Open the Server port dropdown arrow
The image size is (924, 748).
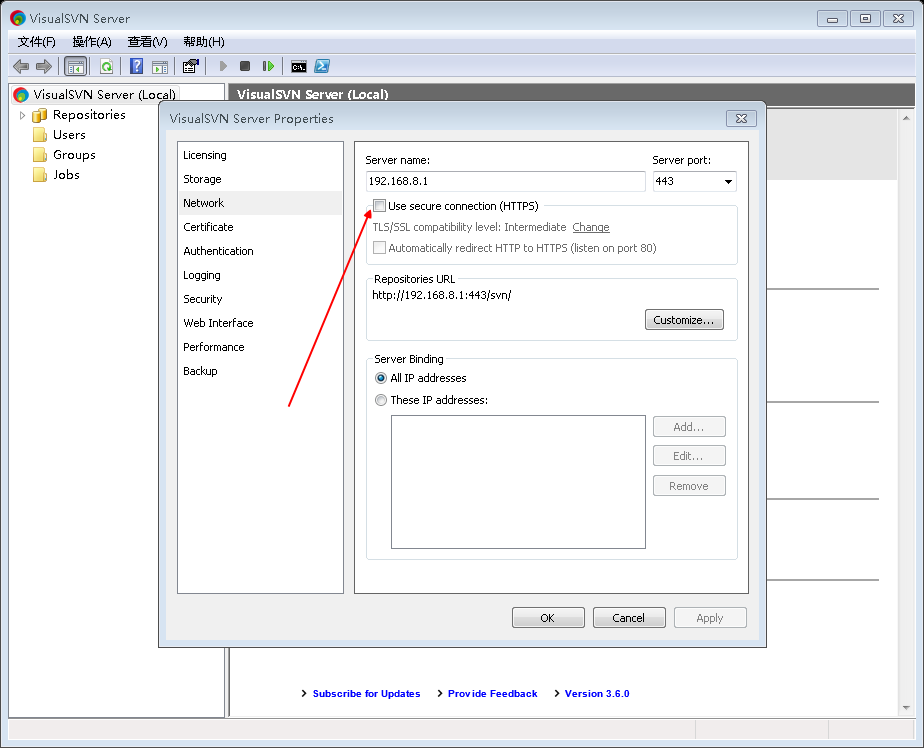(728, 182)
